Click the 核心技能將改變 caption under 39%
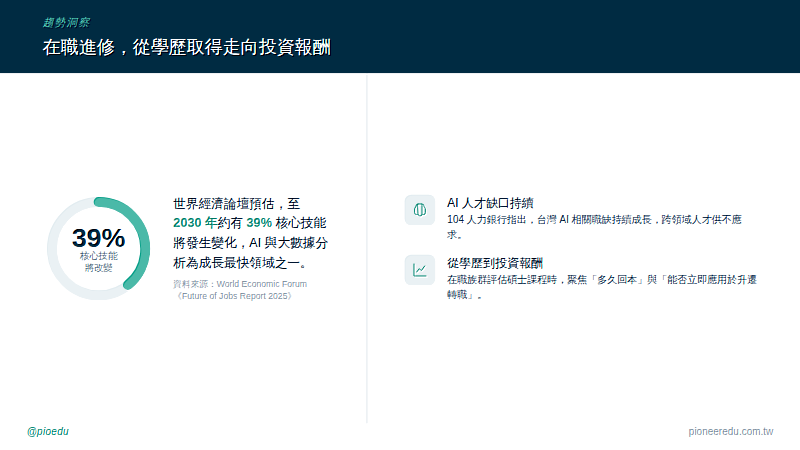 pyautogui.click(x=98, y=262)
